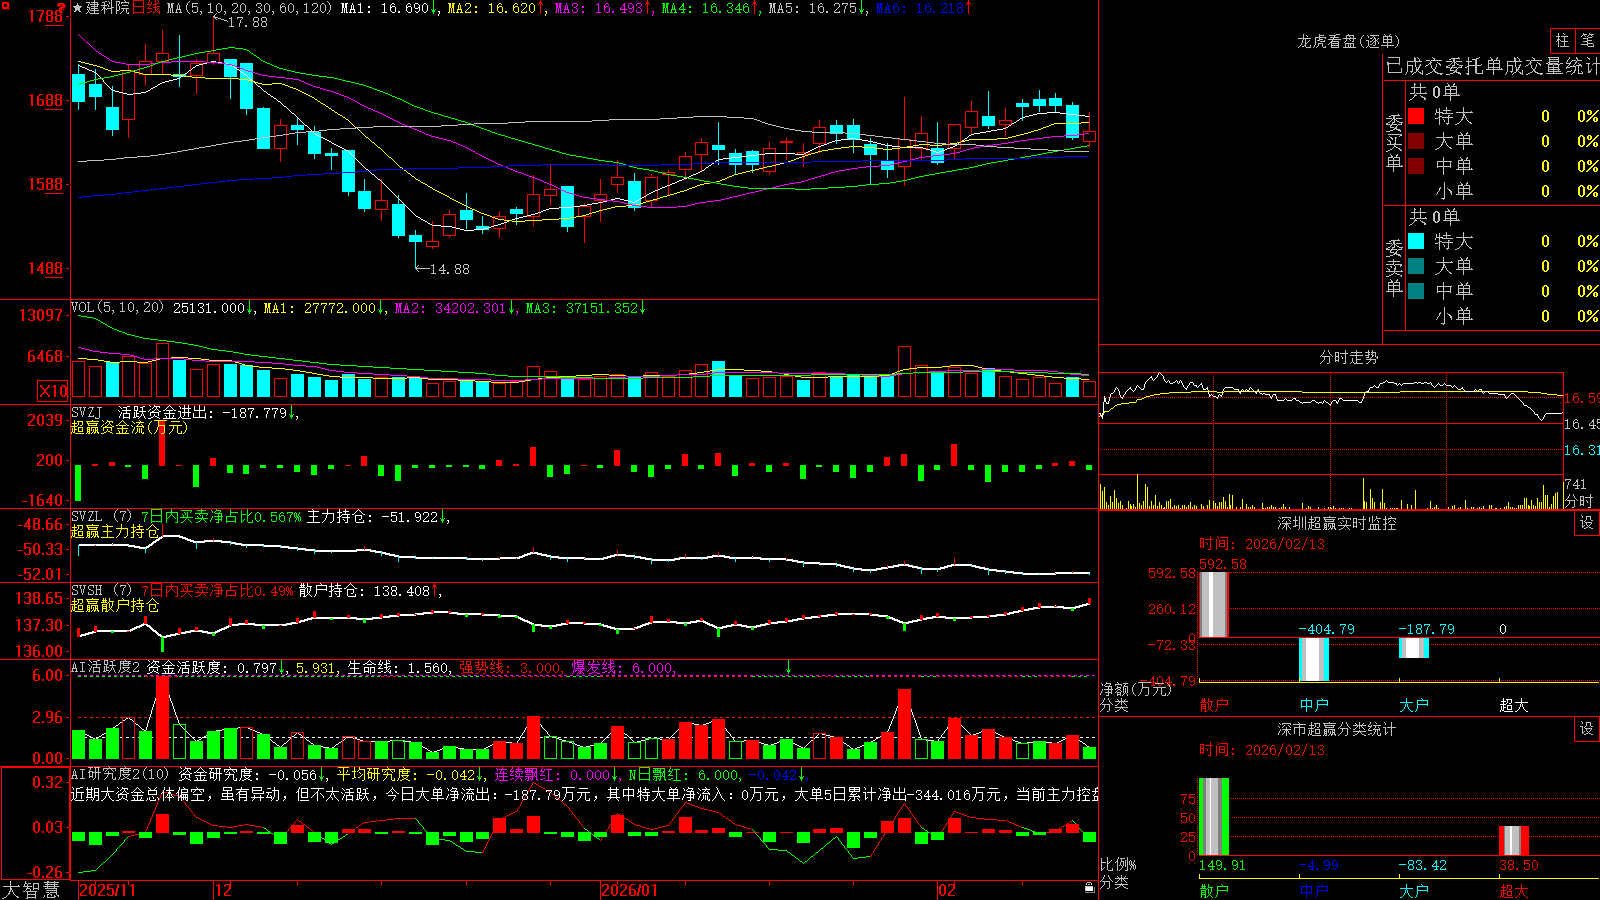This screenshot has height=900, width=1600.
Task: Click the 大智慧 logo at bottom-left
Action: [31, 889]
